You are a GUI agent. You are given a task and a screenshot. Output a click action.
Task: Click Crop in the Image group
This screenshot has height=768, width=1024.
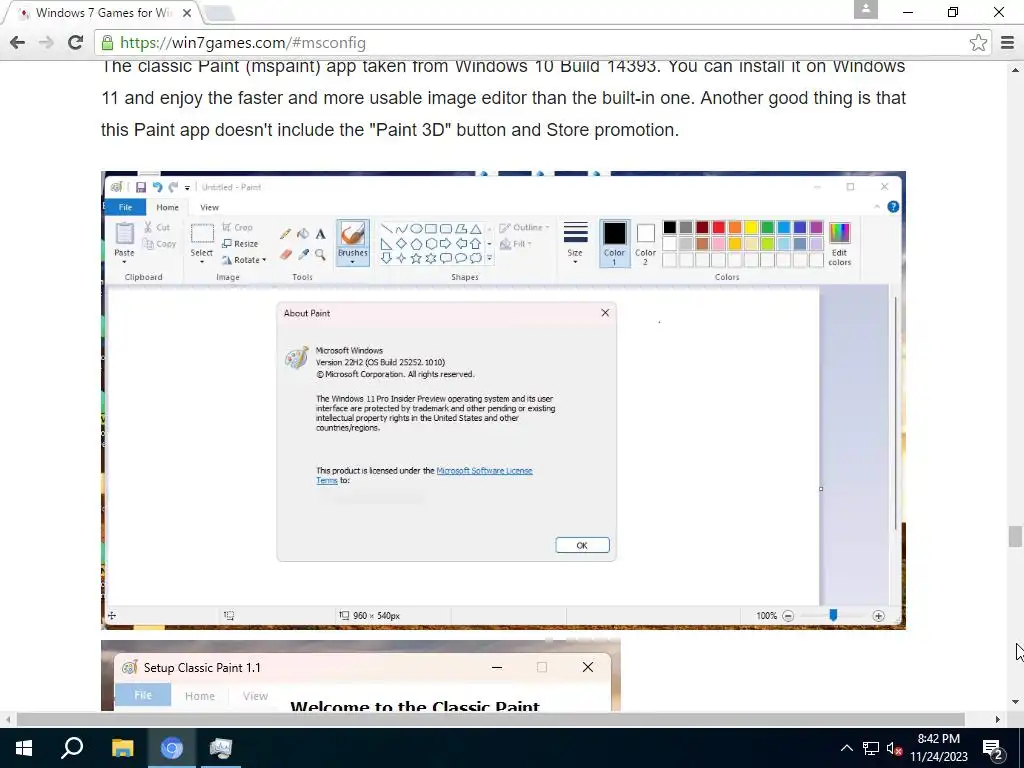237,227
